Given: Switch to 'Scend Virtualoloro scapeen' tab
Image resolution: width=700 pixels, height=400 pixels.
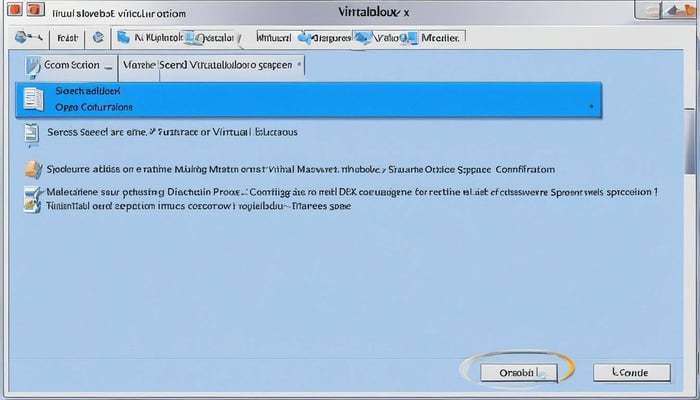Looking at the screenshot, I should click(x=225, y=65).
